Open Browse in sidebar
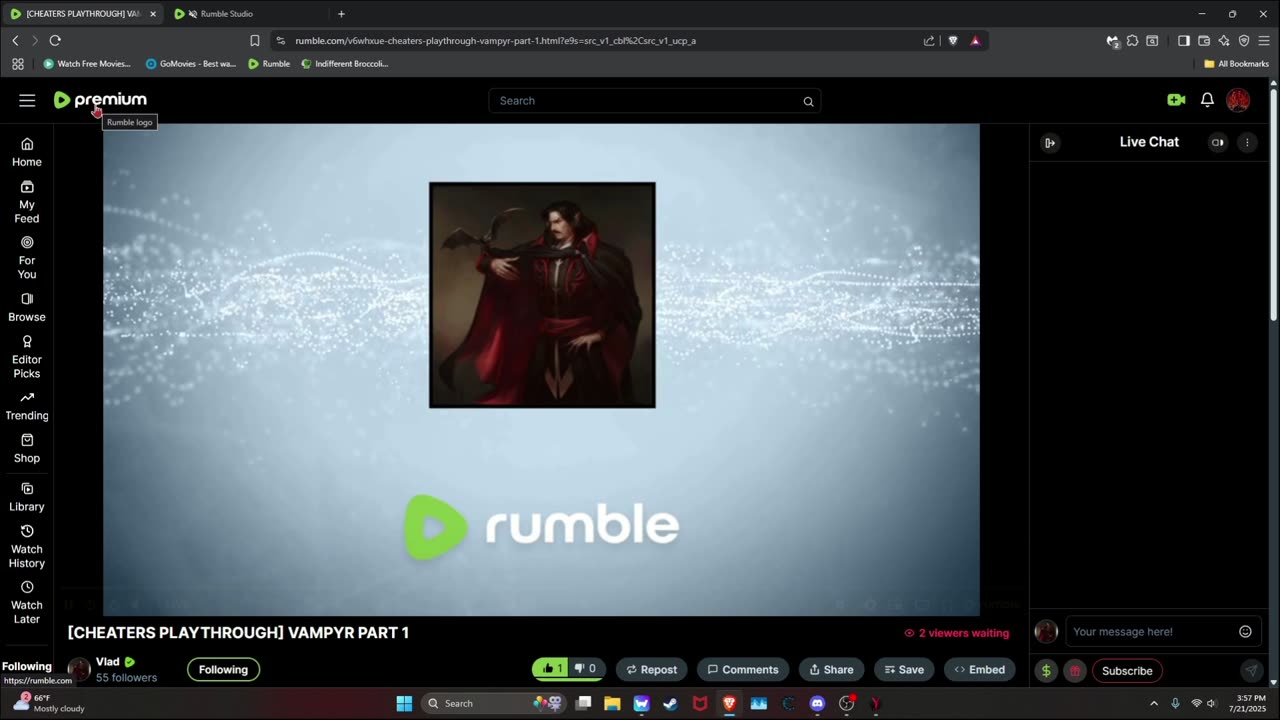 tap(27, 308)
